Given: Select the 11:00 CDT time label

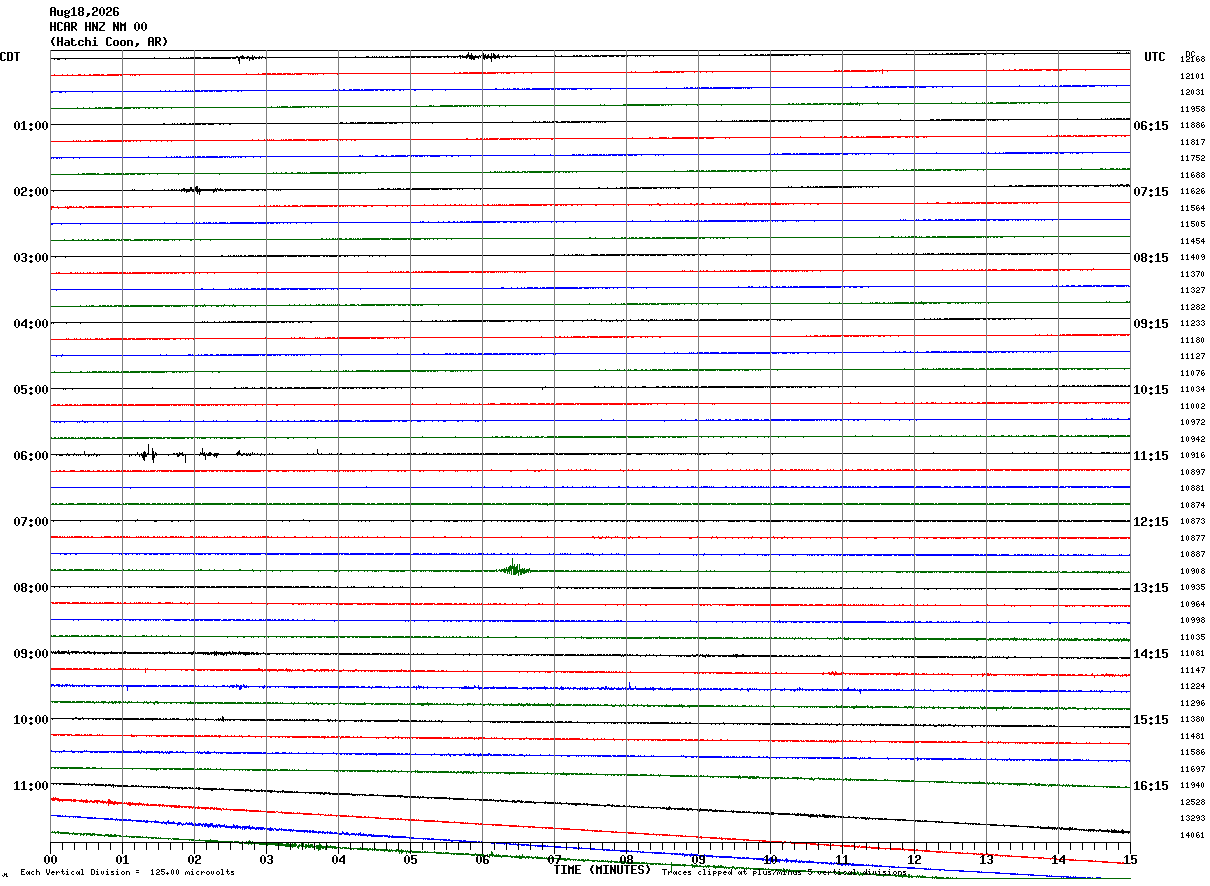Looking at the screenshot, I should pyautogui.click(x=30, y=786).
